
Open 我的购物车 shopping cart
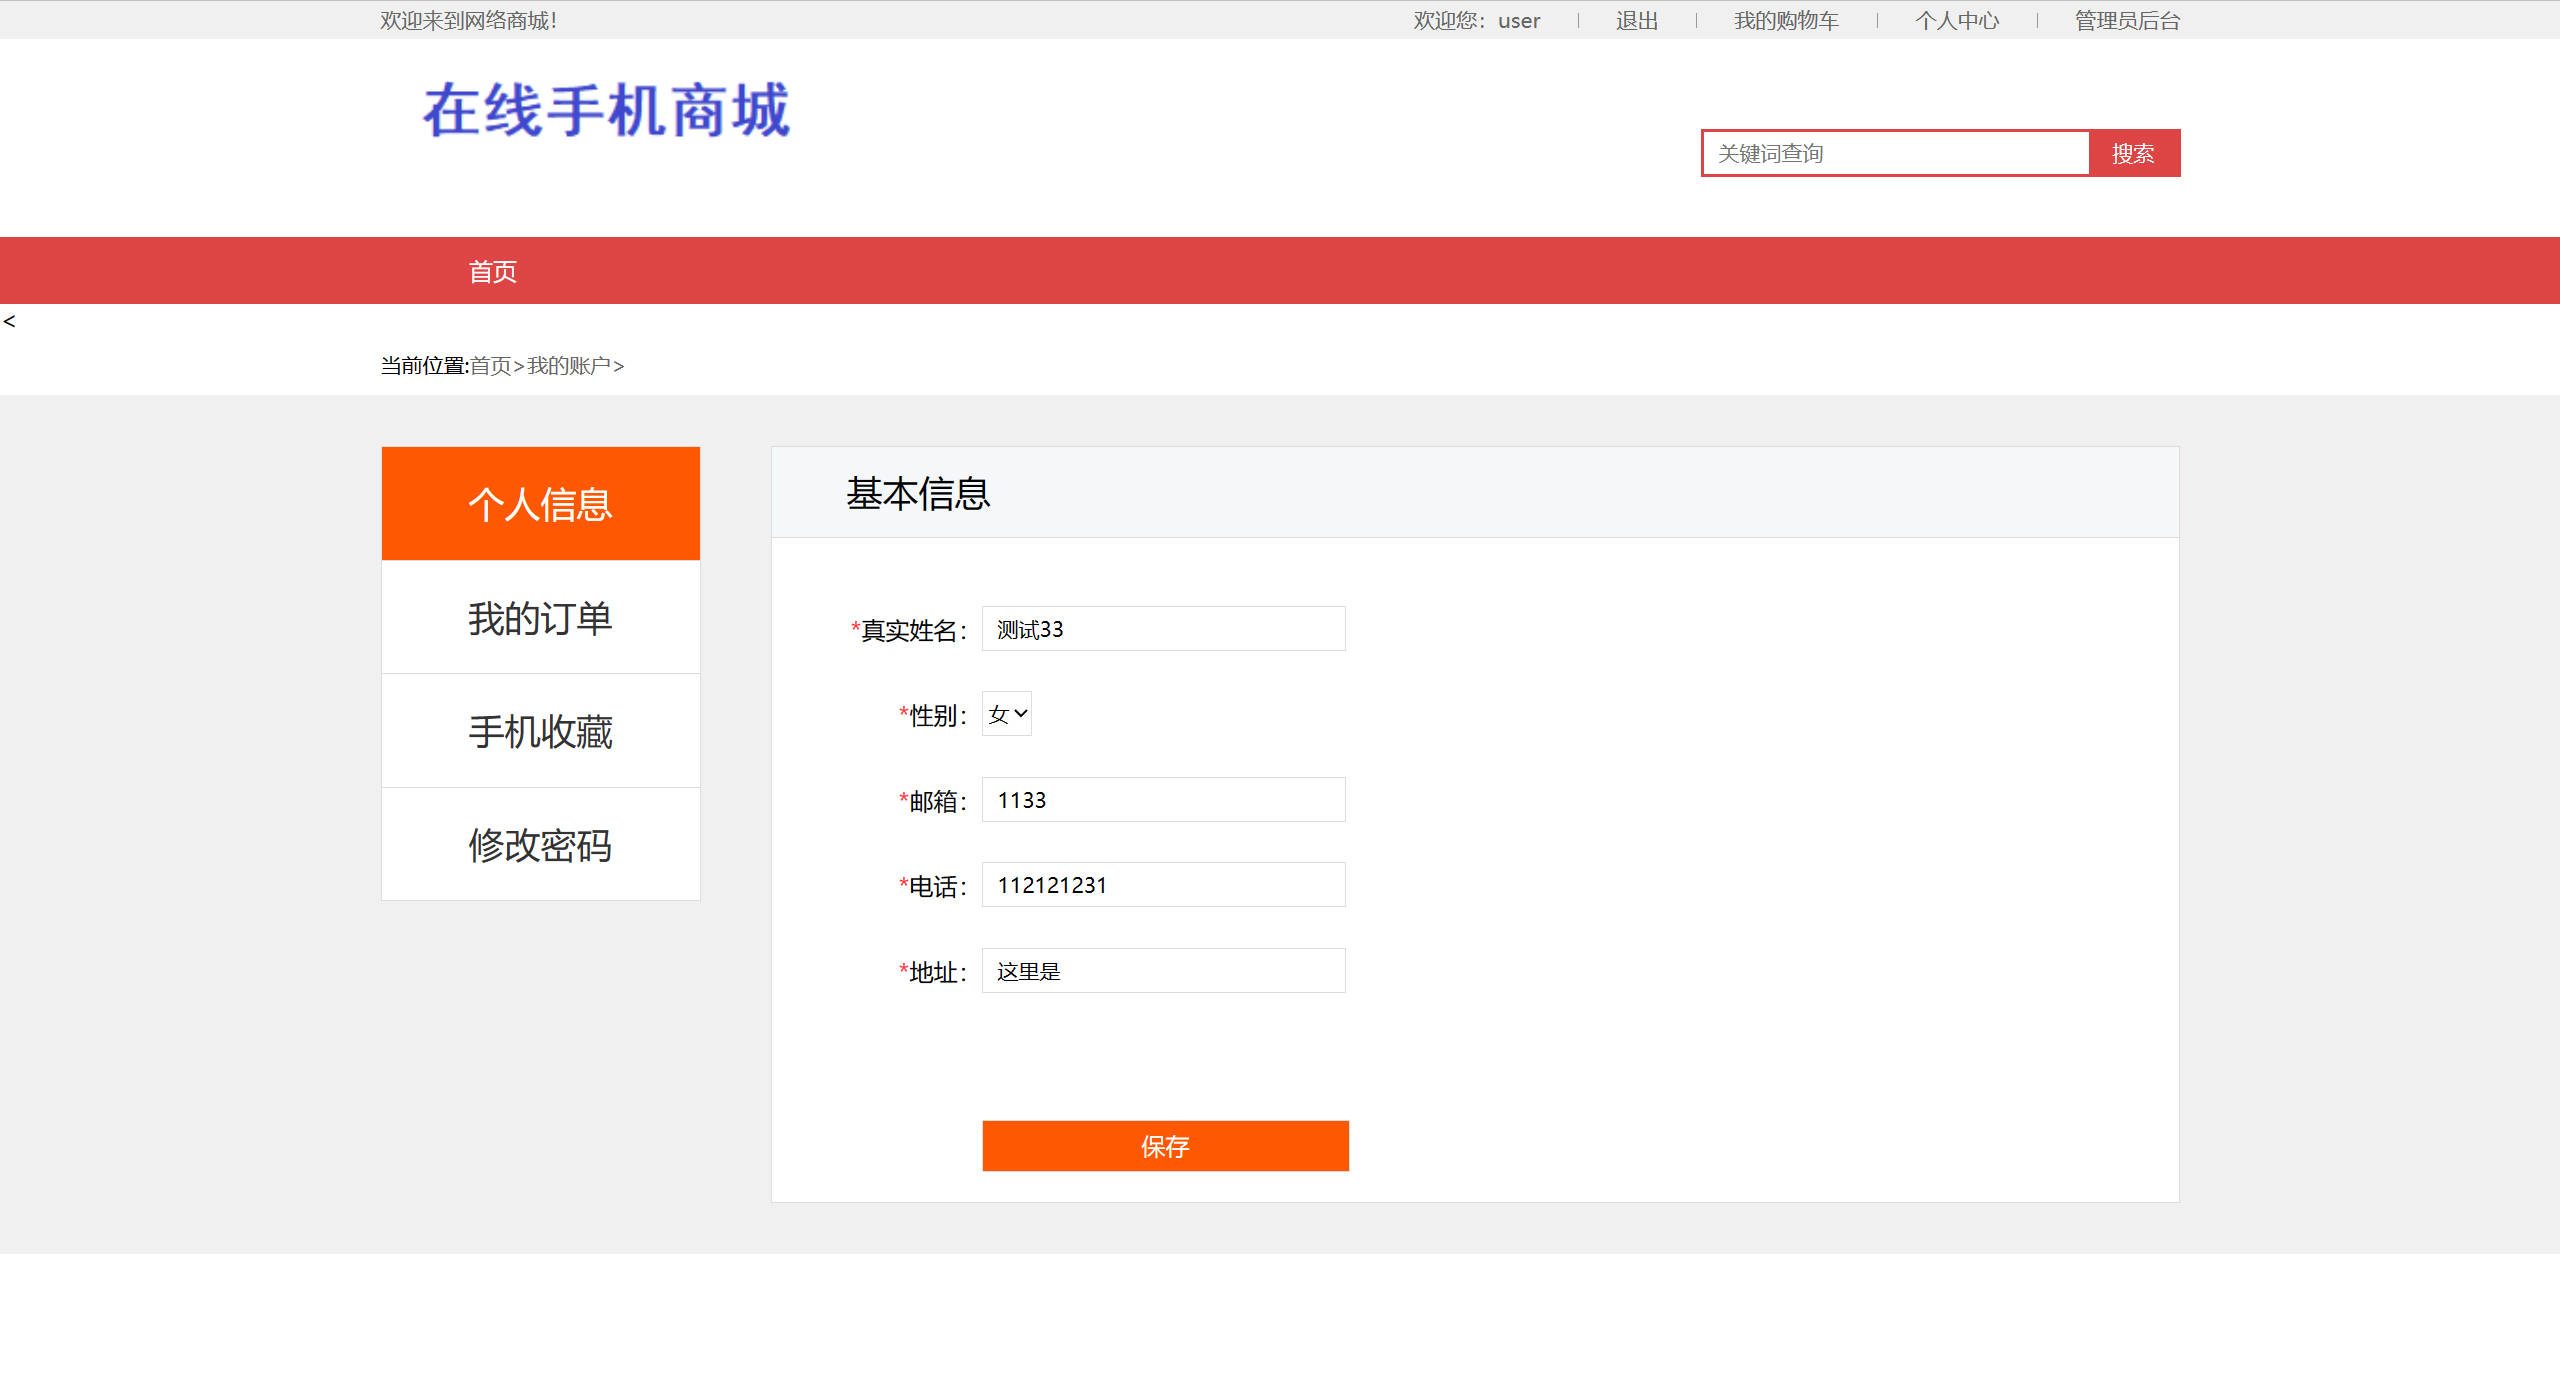tap(1786, 20)
